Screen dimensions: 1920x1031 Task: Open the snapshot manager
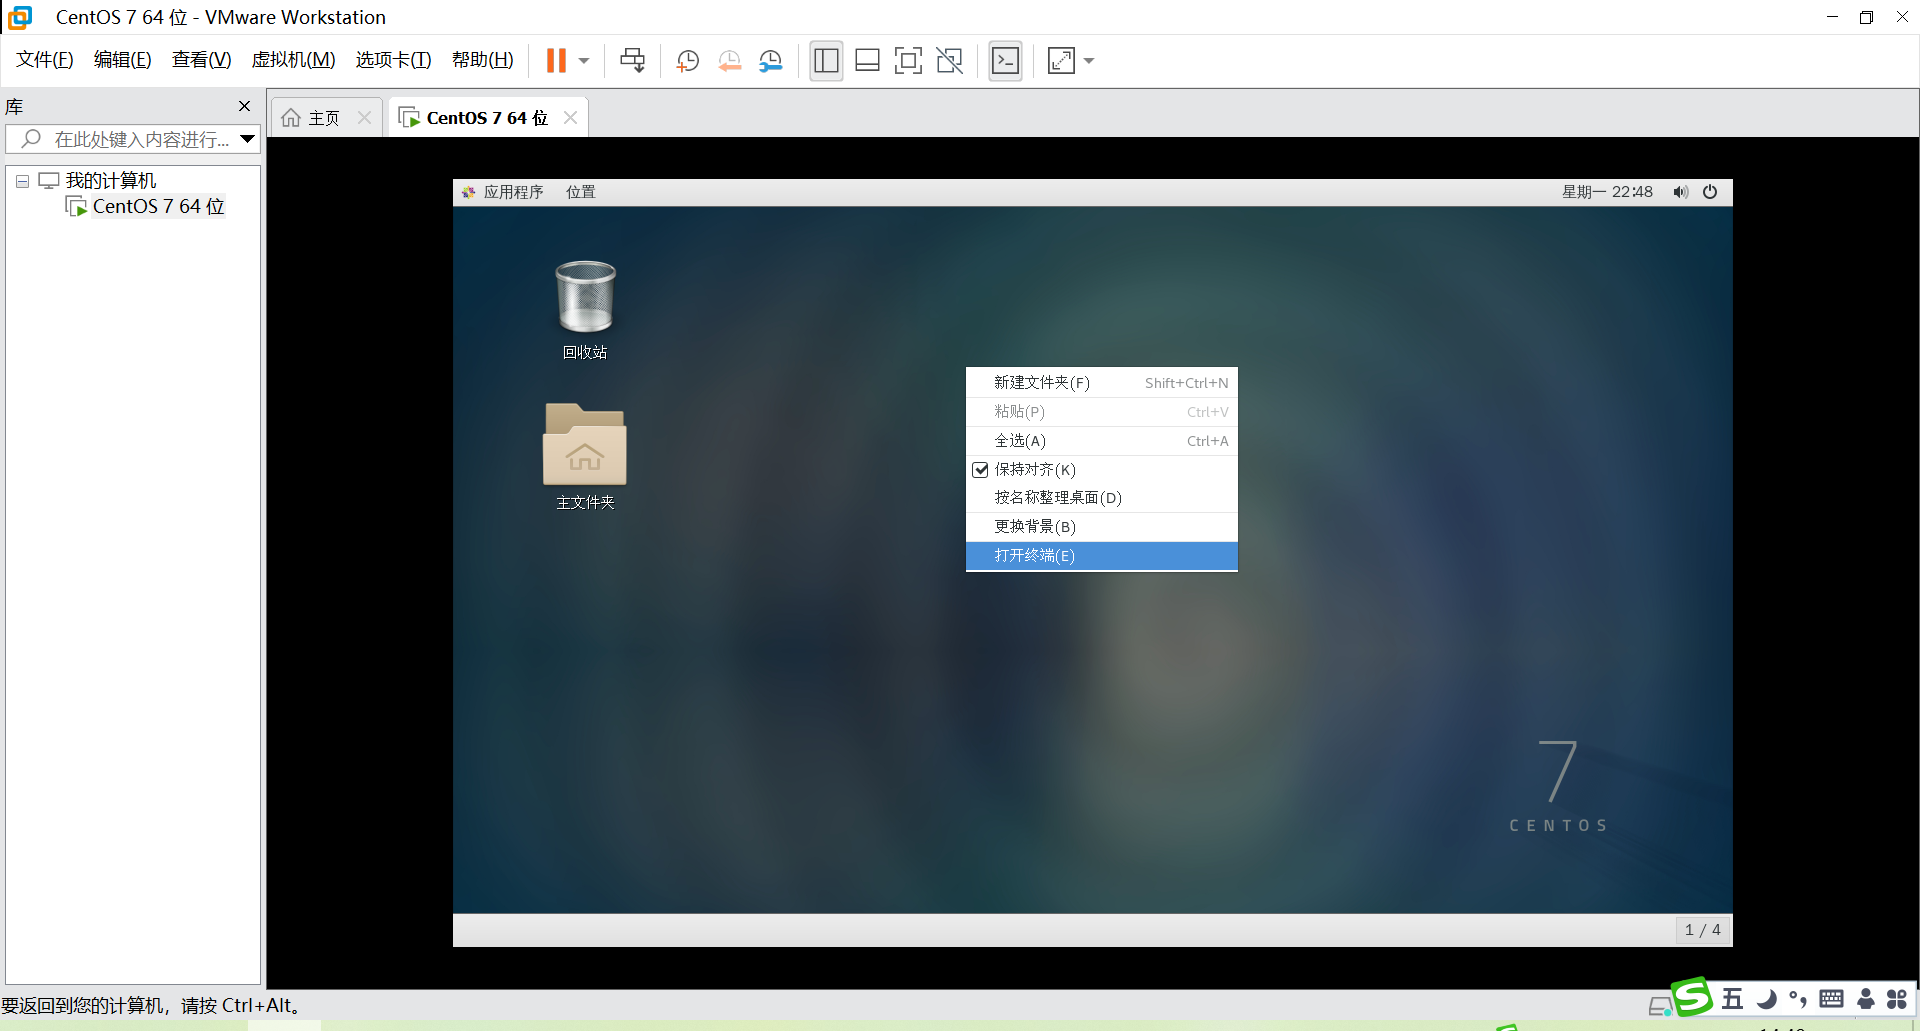pyautogui.click(x=770, y=61)
